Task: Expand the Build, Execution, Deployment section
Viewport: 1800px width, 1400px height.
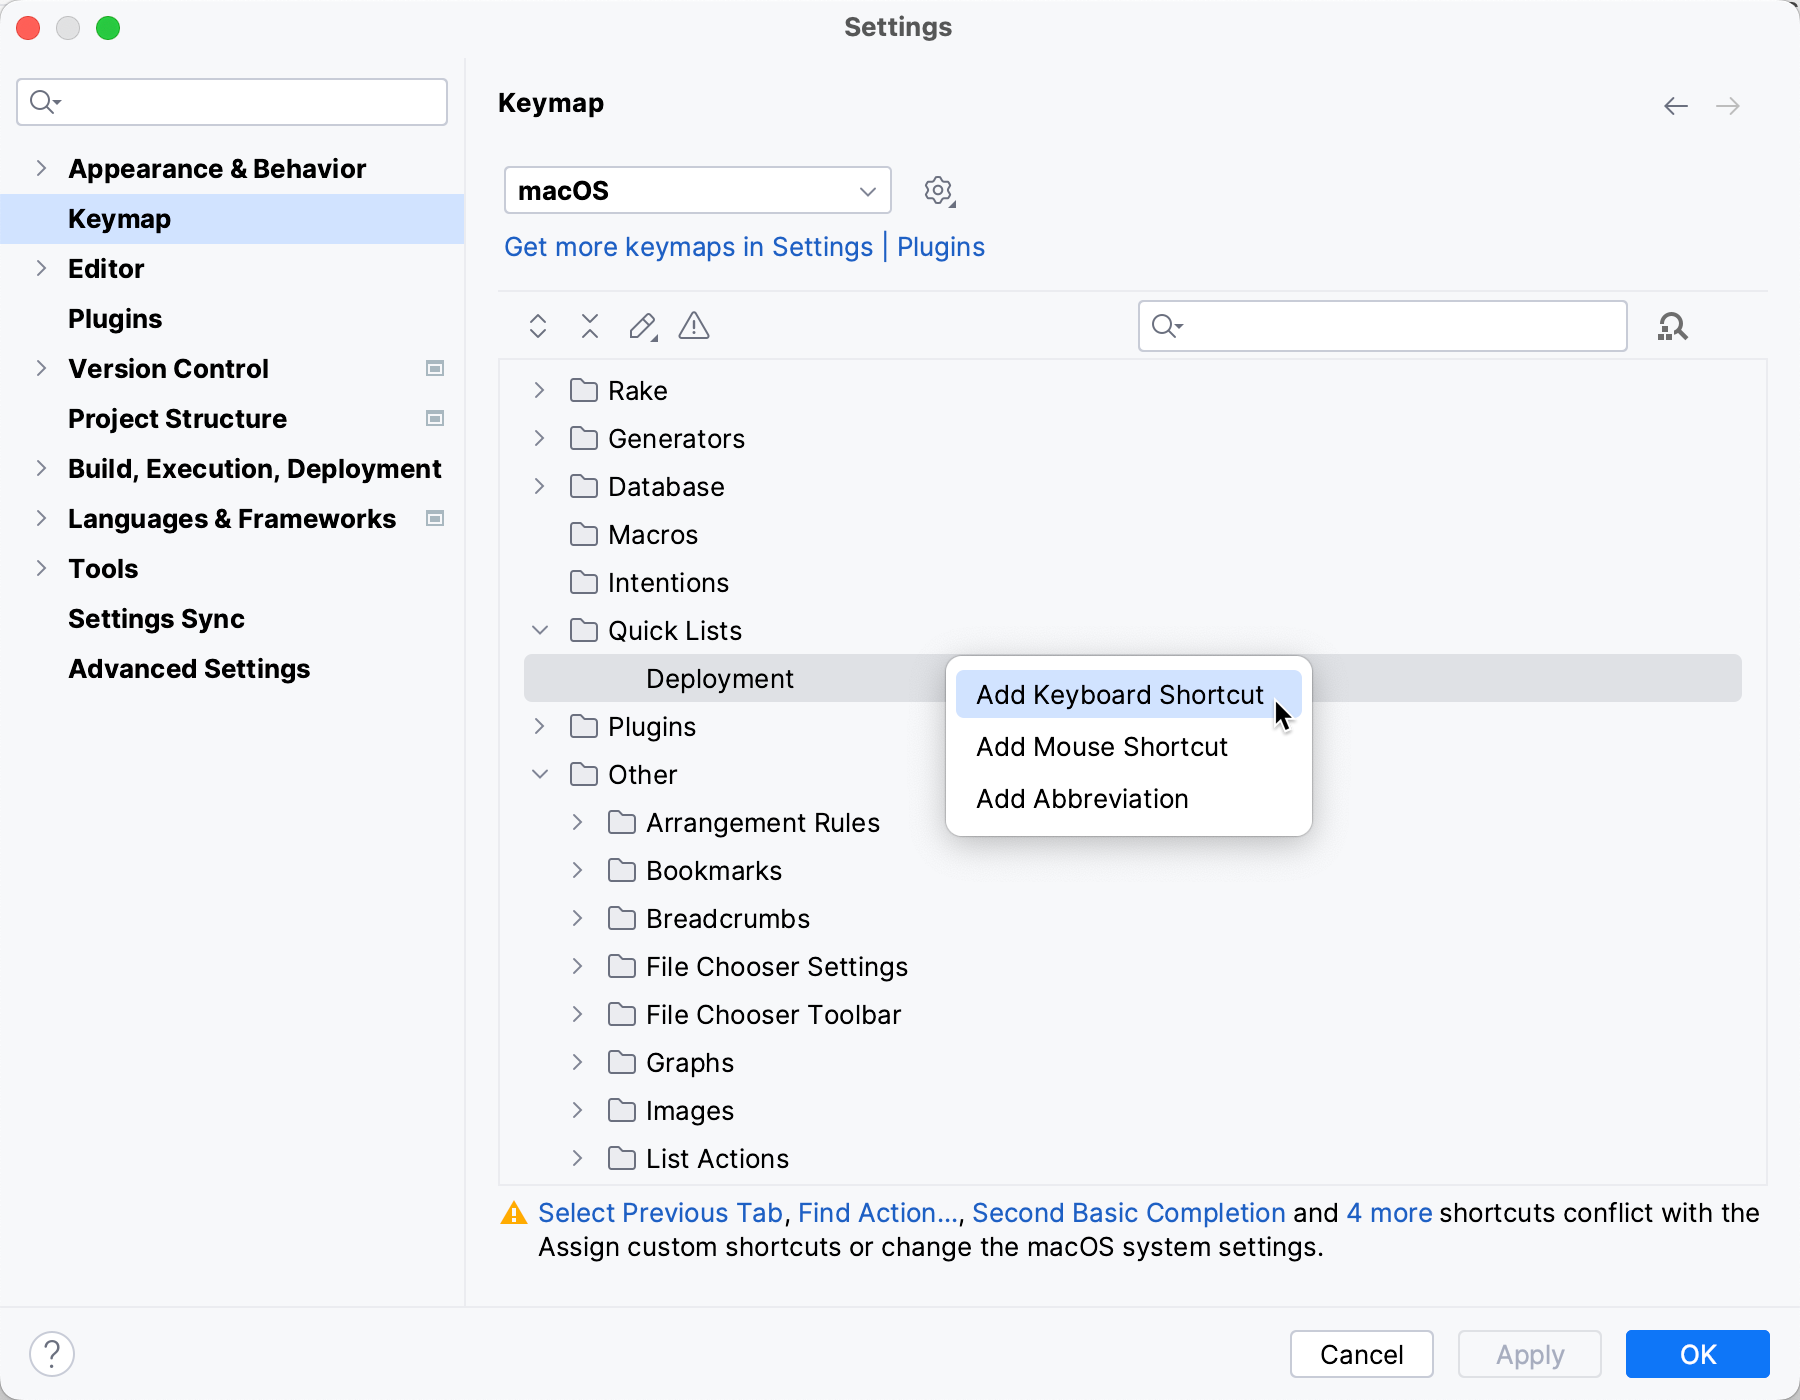Action: click(40, 468)
